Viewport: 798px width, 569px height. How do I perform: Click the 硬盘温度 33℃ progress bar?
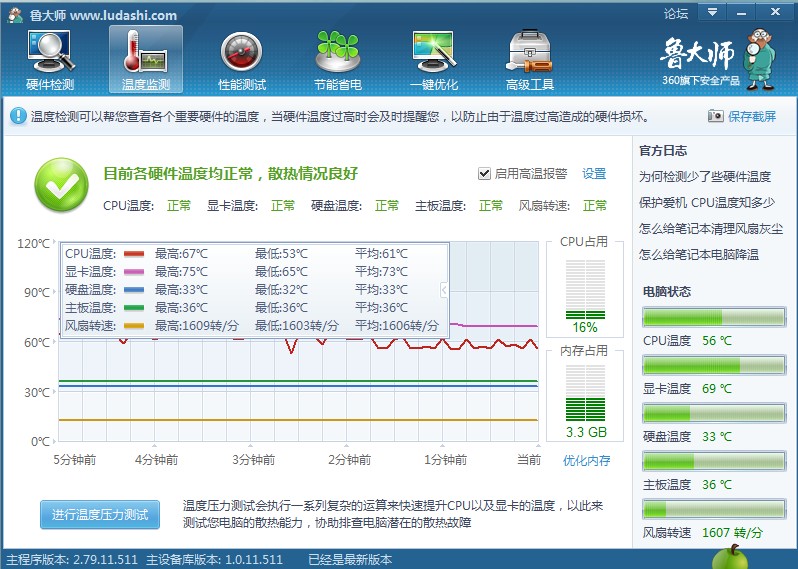pyautogui.click(x=714, y=413)
